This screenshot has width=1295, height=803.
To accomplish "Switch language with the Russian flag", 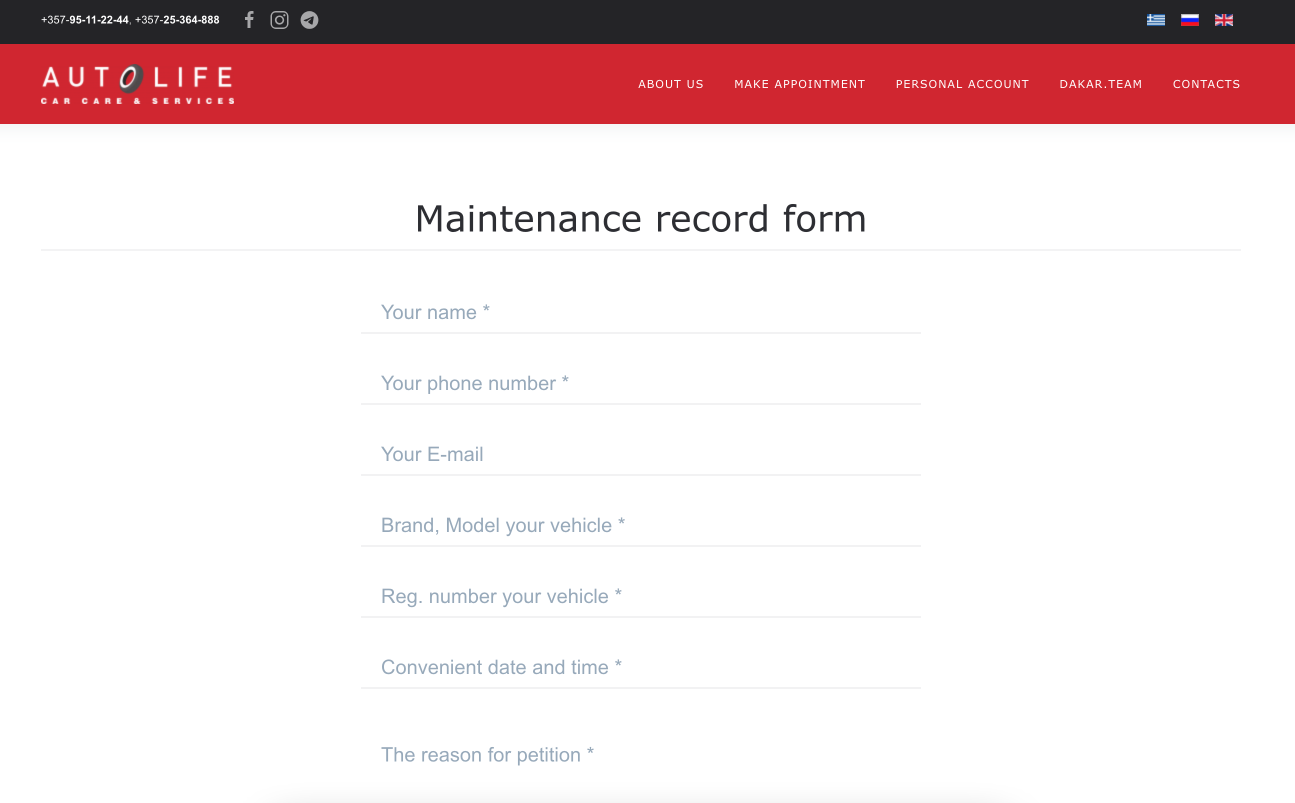I will coord(1190,20).
